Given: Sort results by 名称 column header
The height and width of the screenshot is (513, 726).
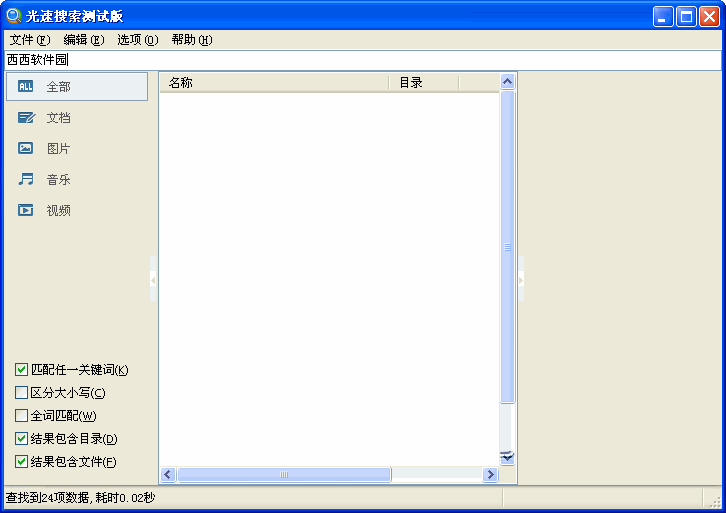Looking at the screenshot, I should 273,83.
